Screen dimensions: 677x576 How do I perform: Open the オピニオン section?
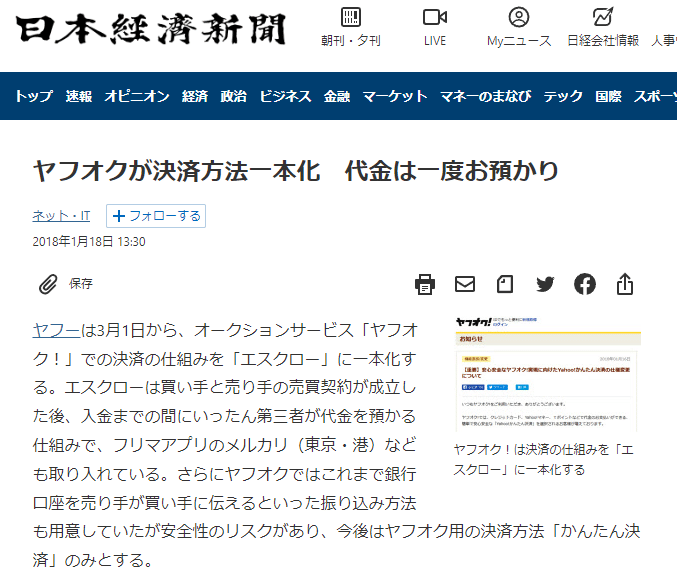137,96
